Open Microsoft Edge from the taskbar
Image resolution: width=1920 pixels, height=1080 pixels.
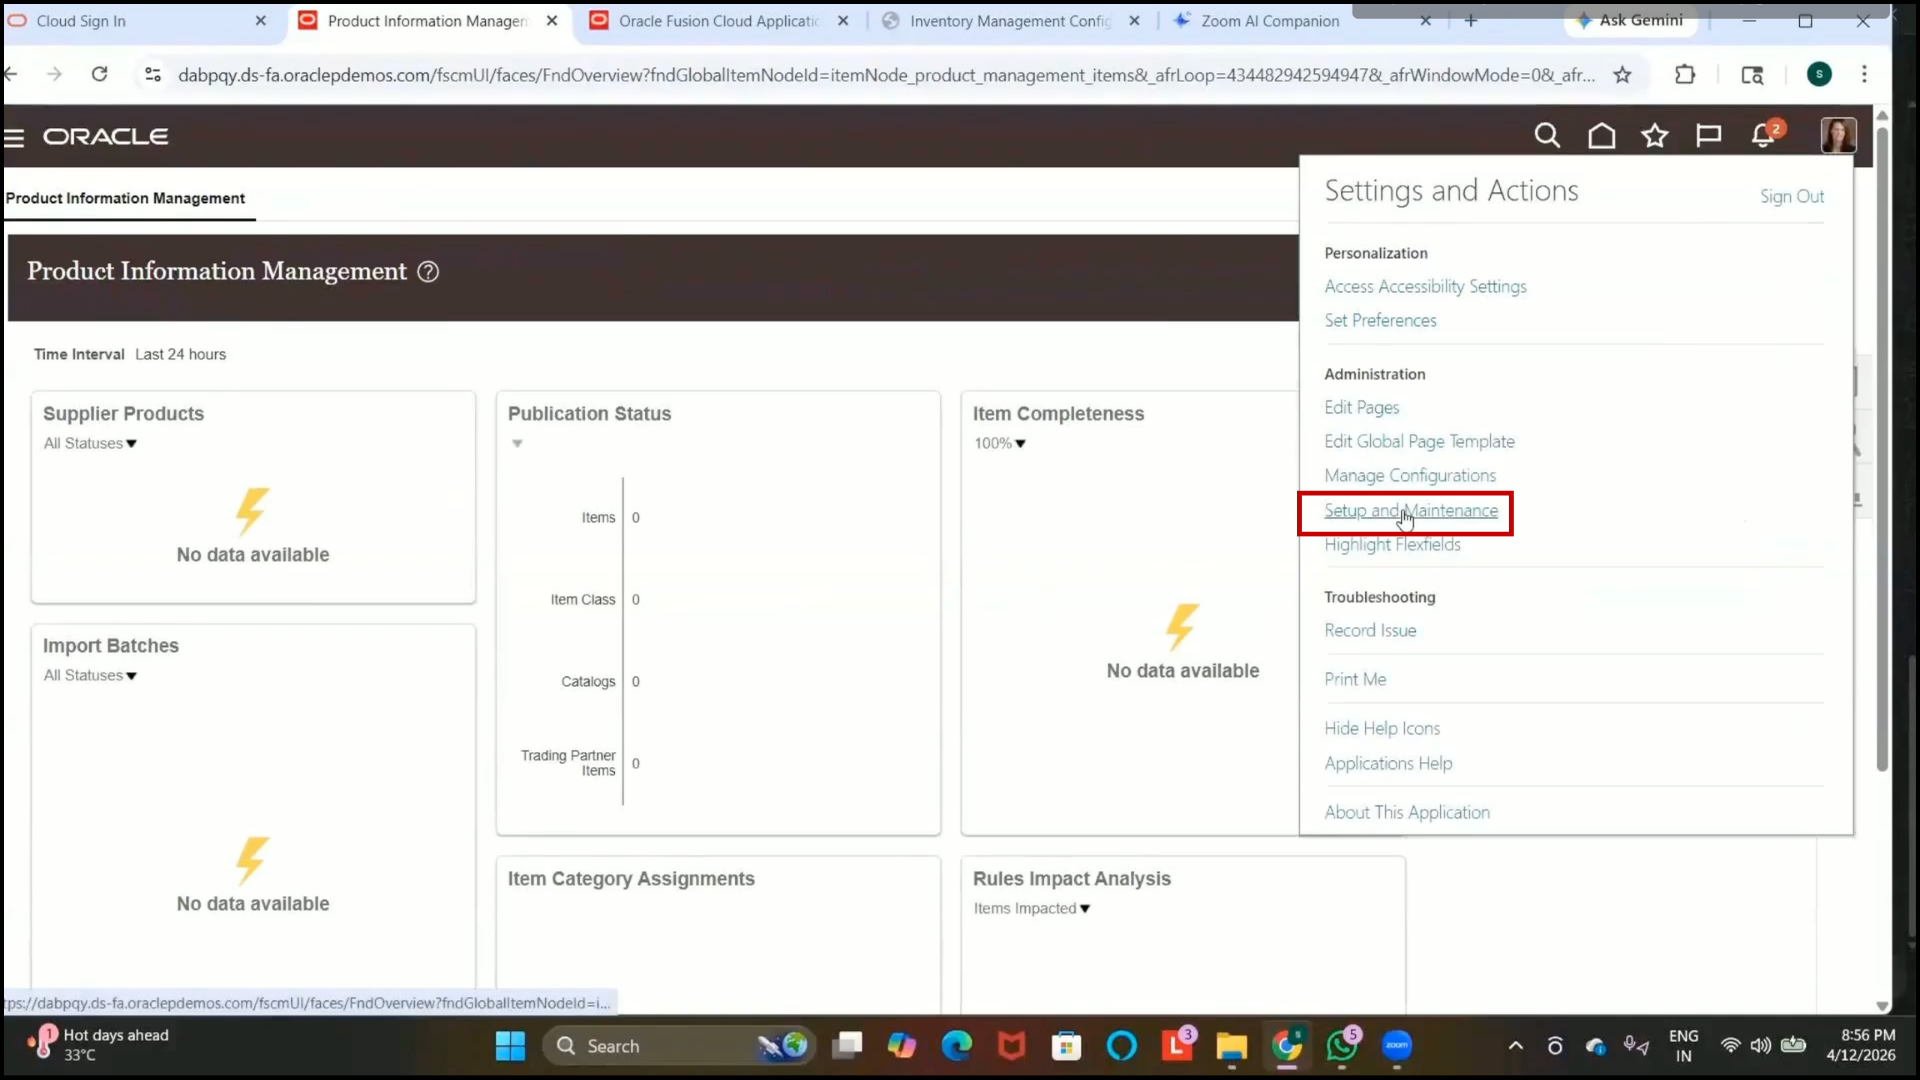click(957, 1046)
